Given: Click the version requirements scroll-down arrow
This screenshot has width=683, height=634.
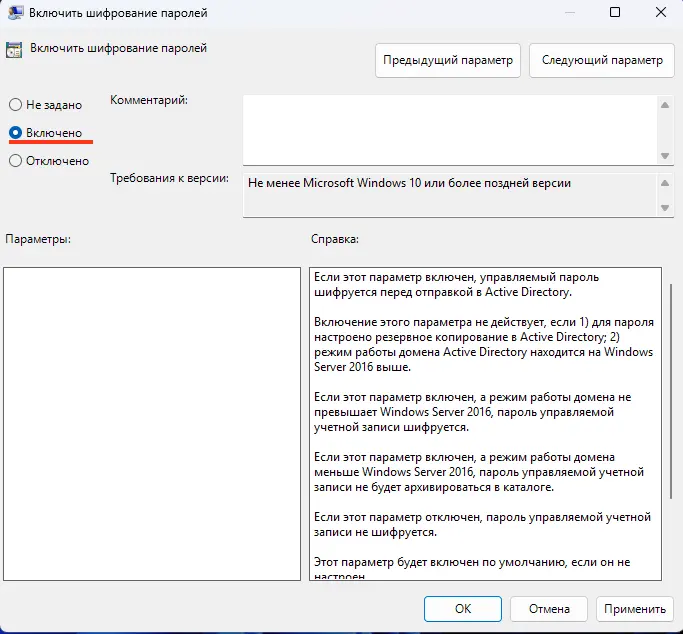Looking at the screenshot, I should tap(665, 208).
